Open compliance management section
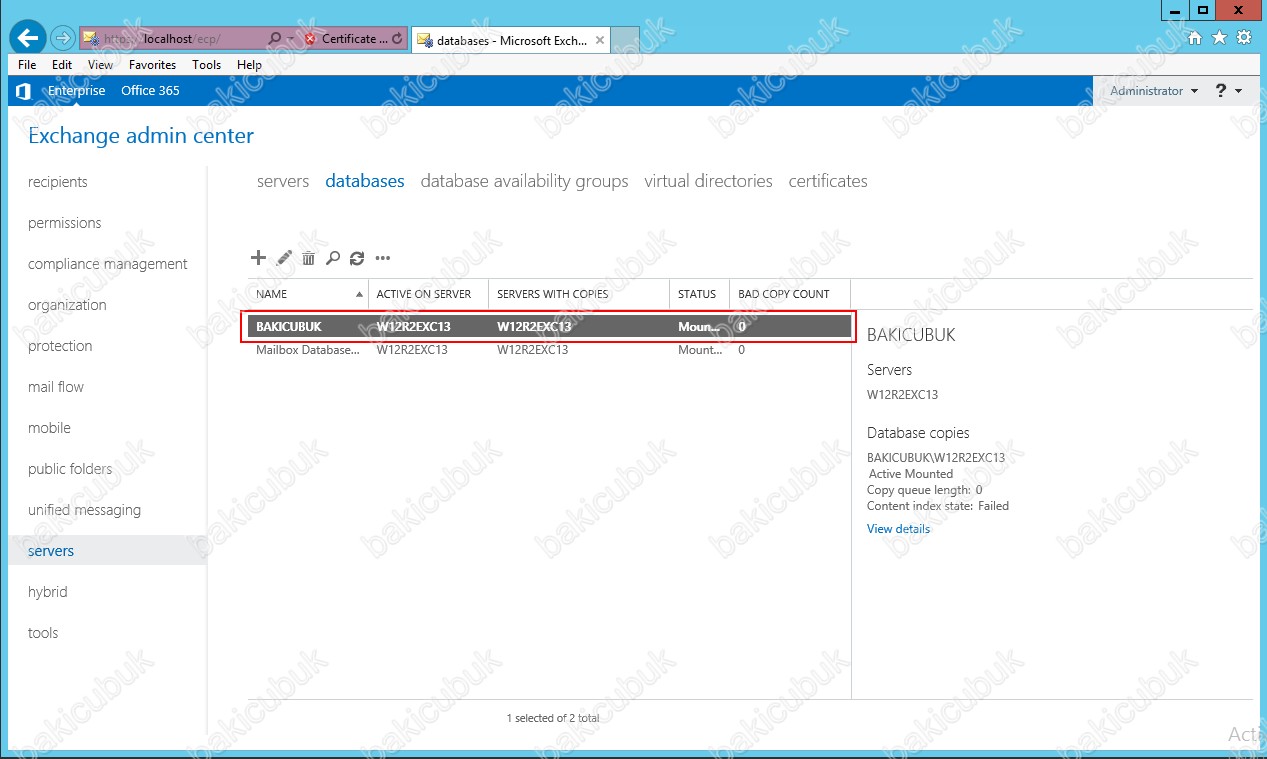This screenshot has width=1267, height=759. 108,264
